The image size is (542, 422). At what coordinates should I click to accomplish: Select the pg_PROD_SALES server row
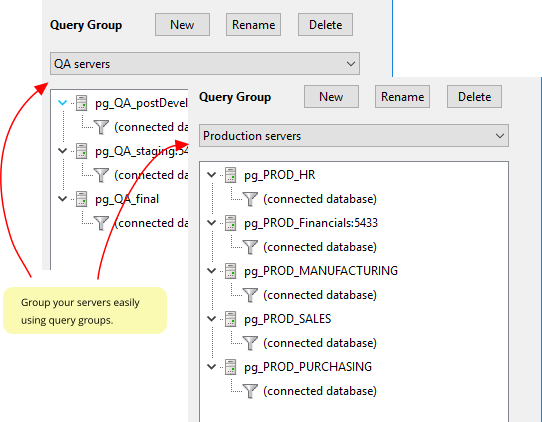pos(288,319)
